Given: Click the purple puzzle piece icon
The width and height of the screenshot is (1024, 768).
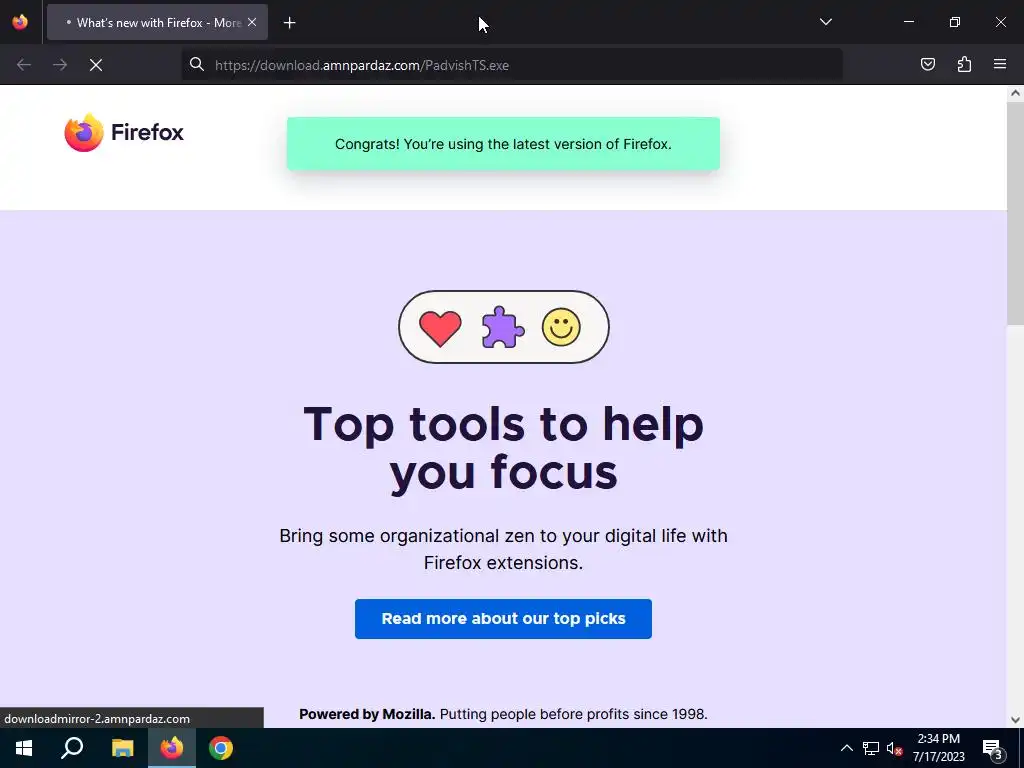Looking at the screenshot, I should [502, 327].
